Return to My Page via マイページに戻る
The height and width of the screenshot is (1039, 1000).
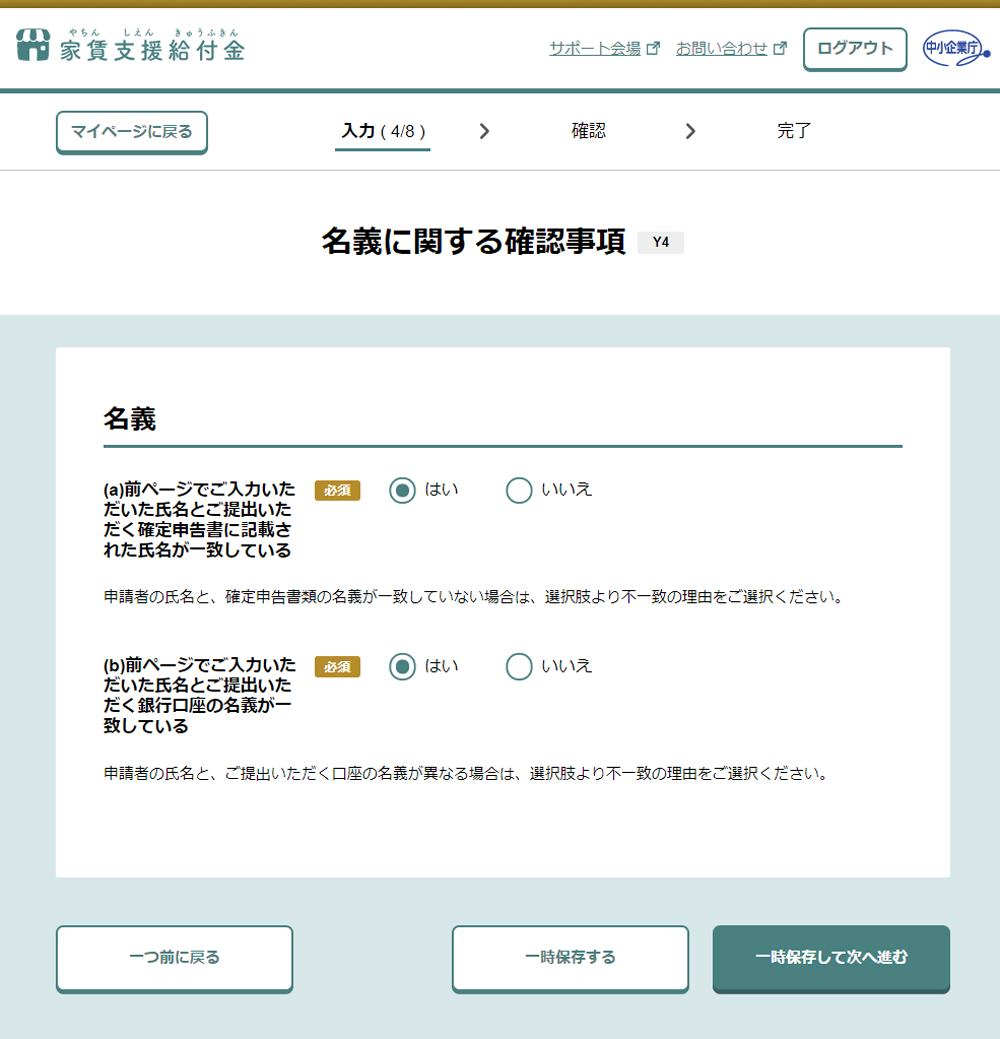(x=132, y=133)
